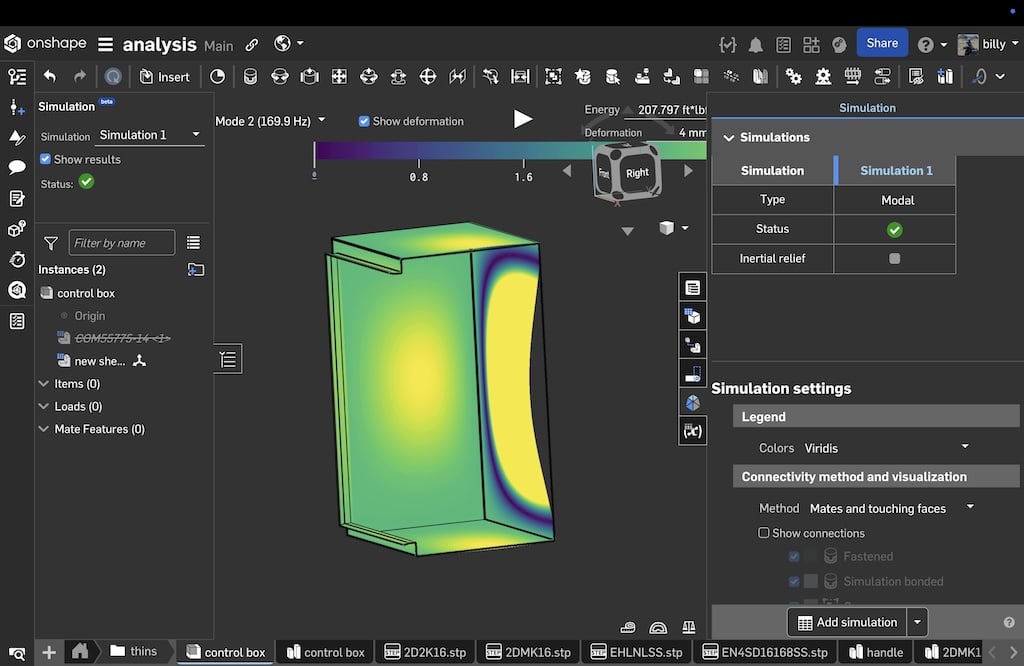The image size is (1024, 666).
Task: Click the filter funnel icon
Action: 51,242
